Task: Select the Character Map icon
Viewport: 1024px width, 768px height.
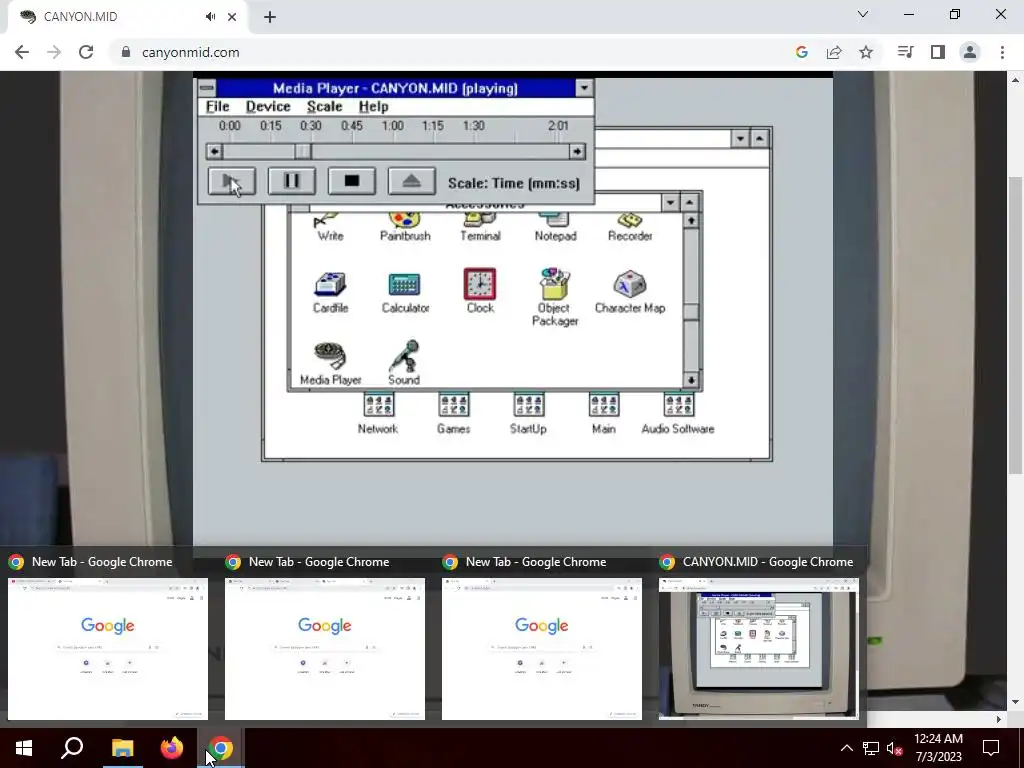Action: [x=630, y=291]
